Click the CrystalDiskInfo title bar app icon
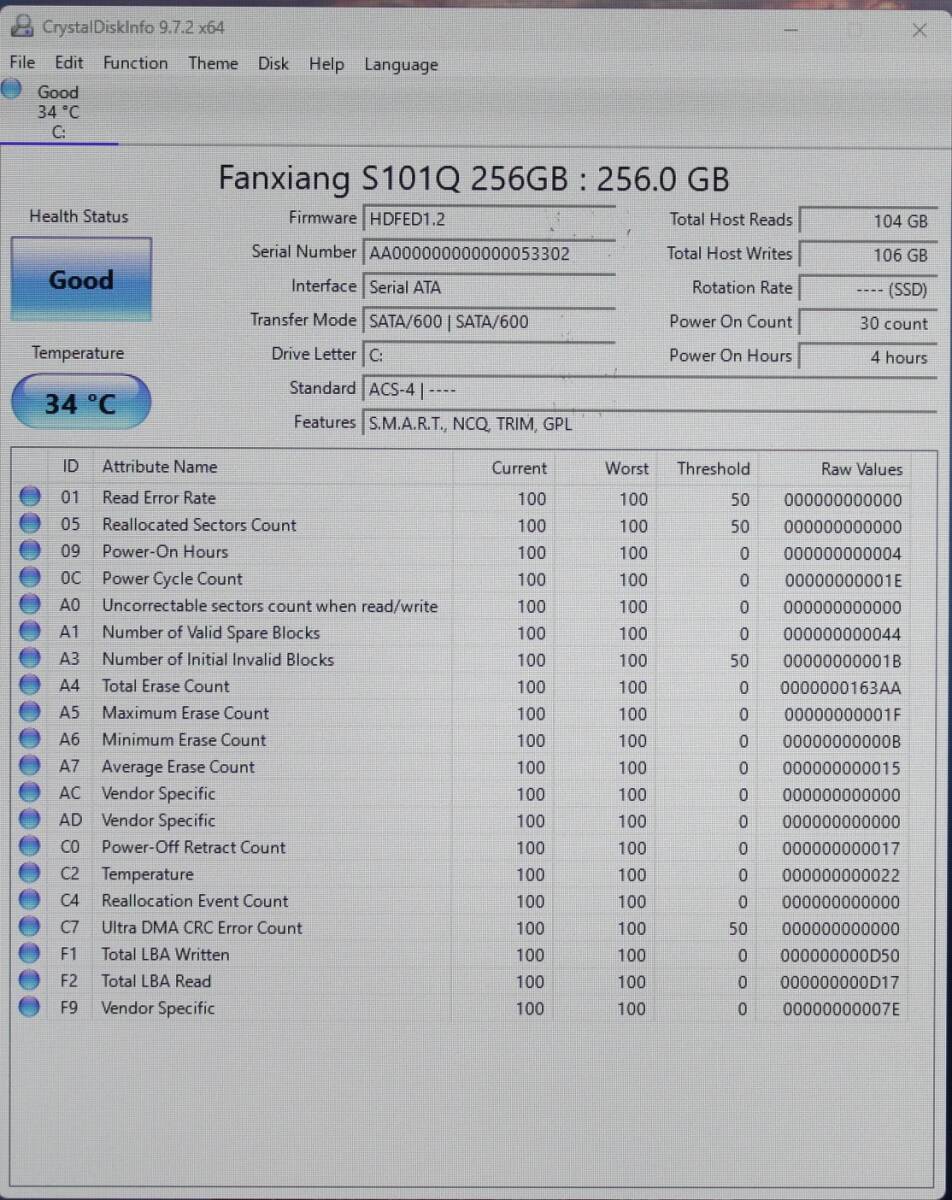This screenshot has width=952, height=1200. (21, 26)
